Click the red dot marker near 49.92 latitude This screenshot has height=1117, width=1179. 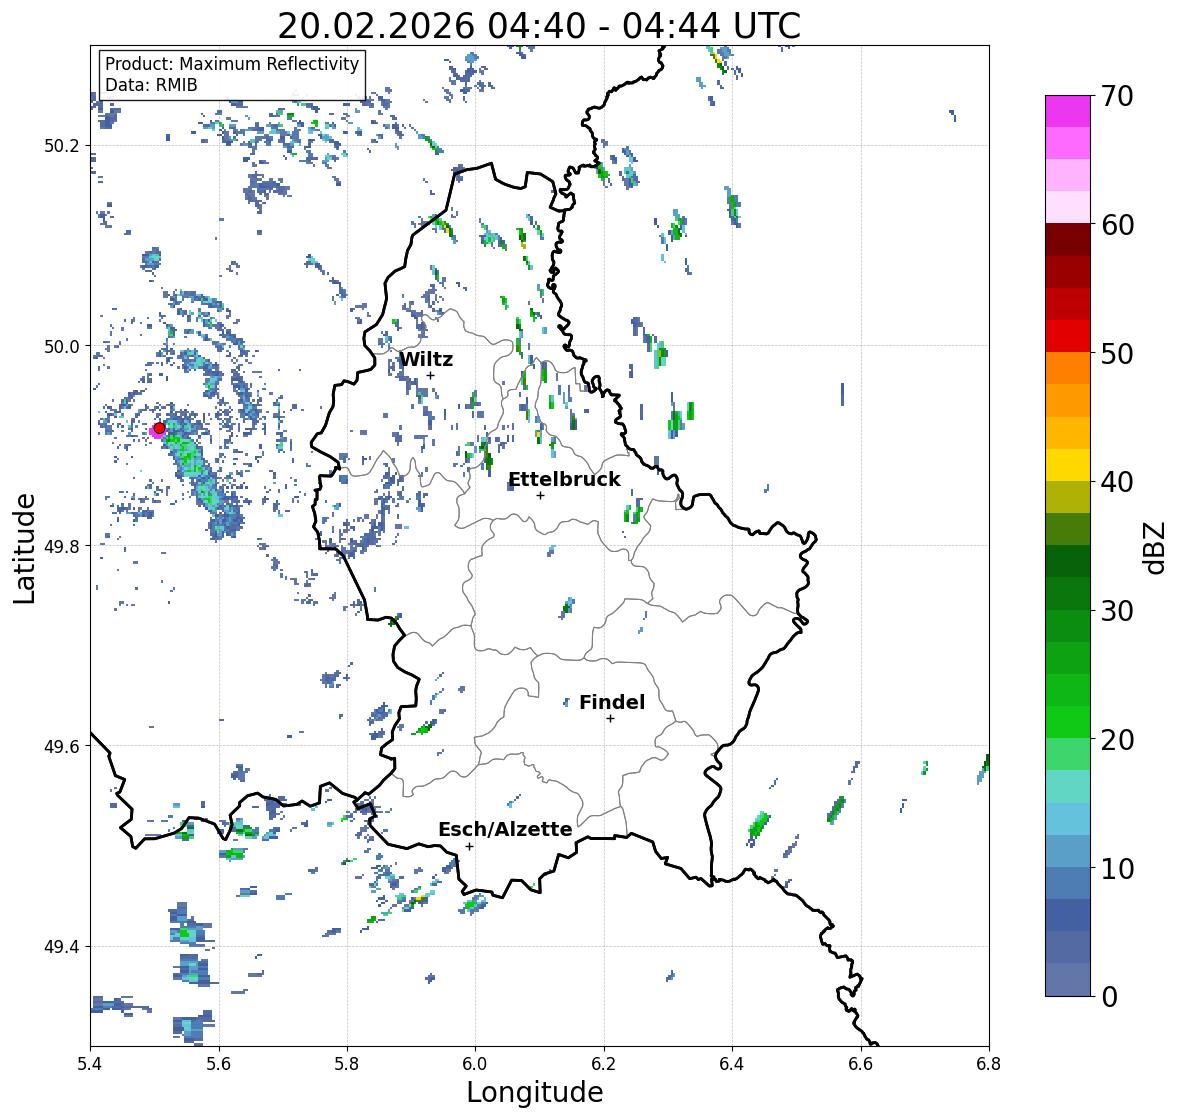tap(159, 428)
